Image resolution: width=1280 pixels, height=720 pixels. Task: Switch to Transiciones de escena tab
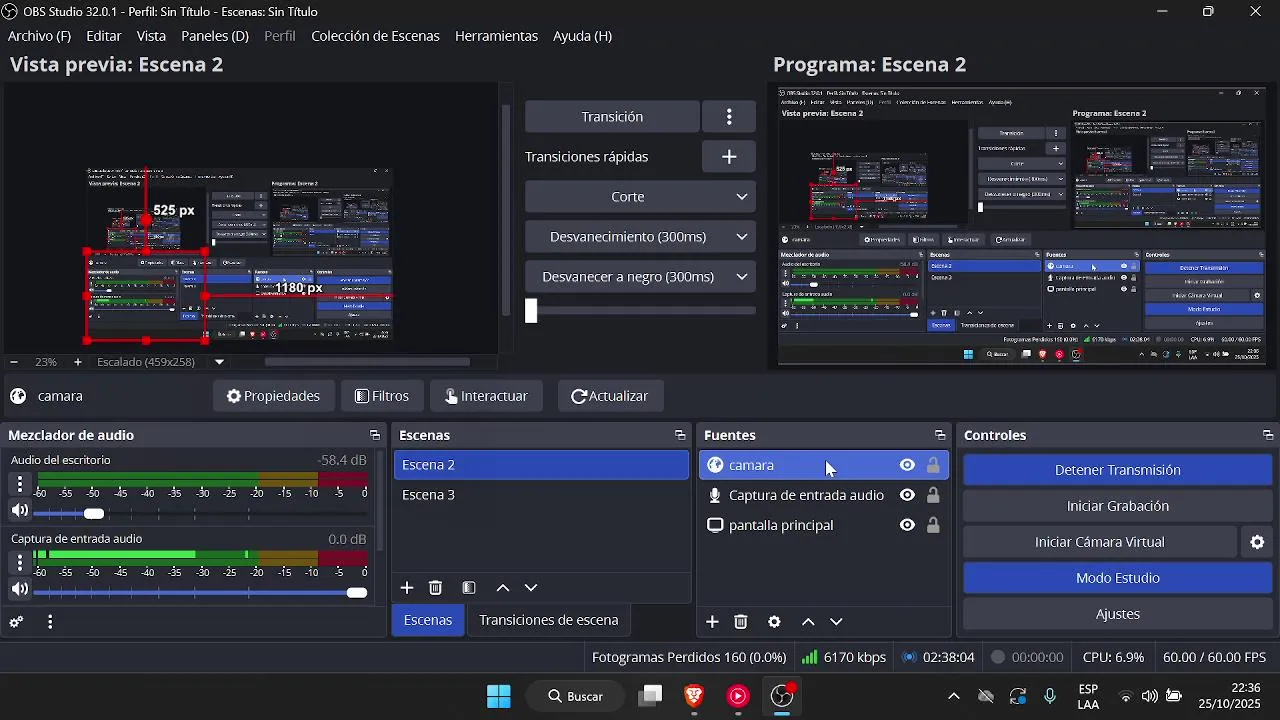pyautogui.click(x=548, y=620)
